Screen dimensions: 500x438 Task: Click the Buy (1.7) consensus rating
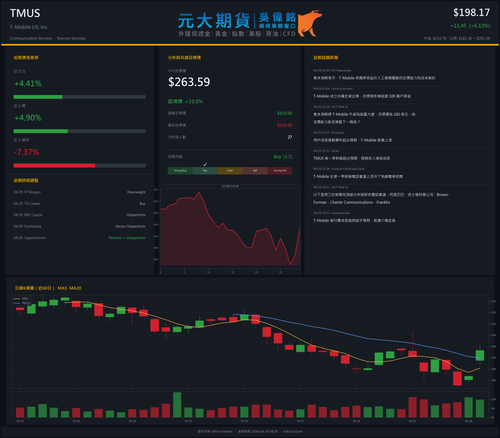[x=283, y=157]
